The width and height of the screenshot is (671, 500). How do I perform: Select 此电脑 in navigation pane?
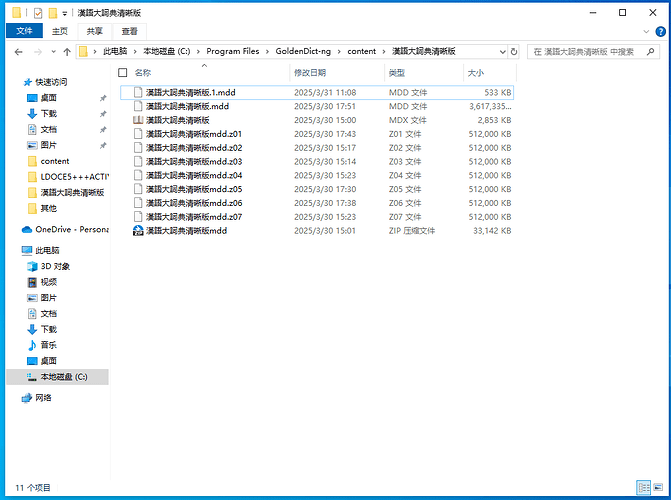[x=47, y=250]
